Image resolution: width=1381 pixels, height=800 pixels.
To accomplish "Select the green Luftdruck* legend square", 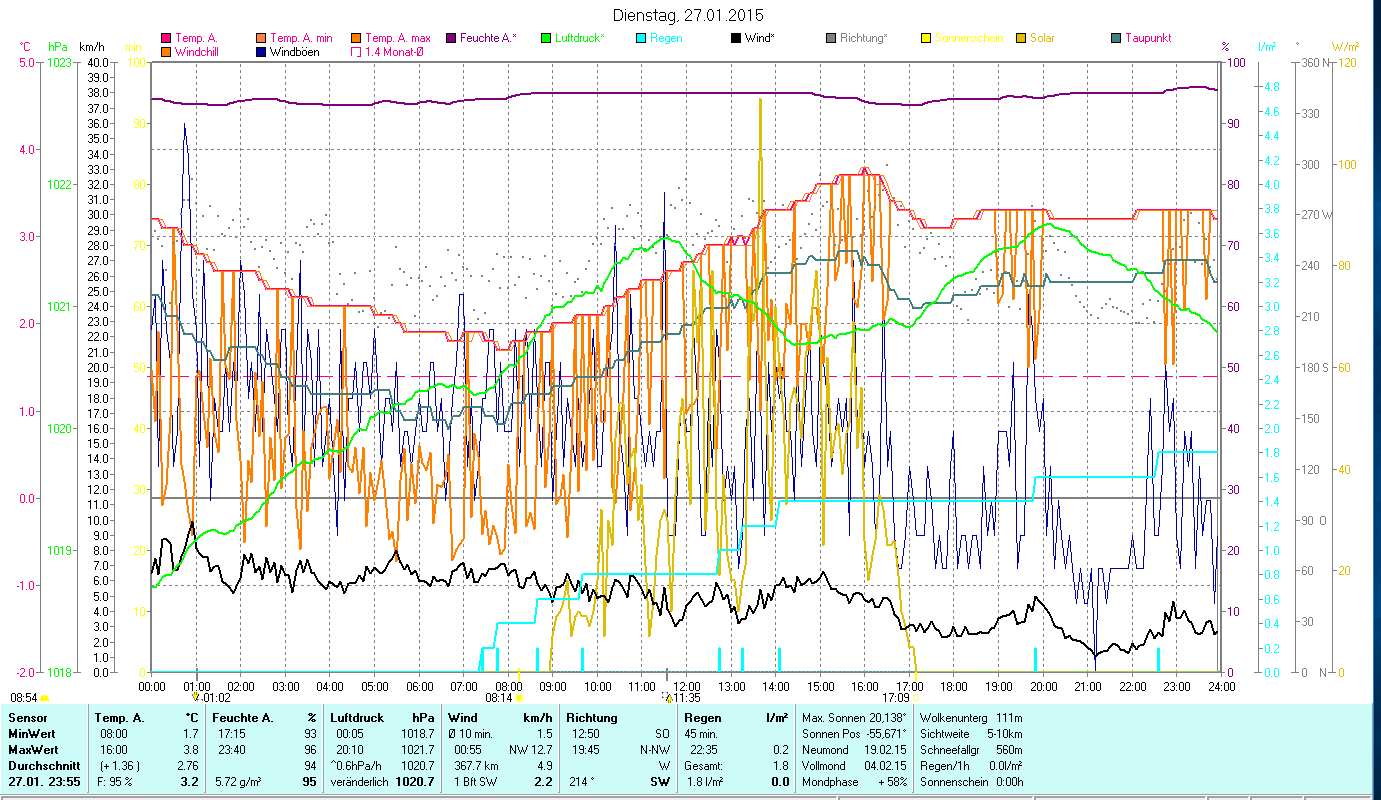I will pyautogui.click(x=547, y=38).
